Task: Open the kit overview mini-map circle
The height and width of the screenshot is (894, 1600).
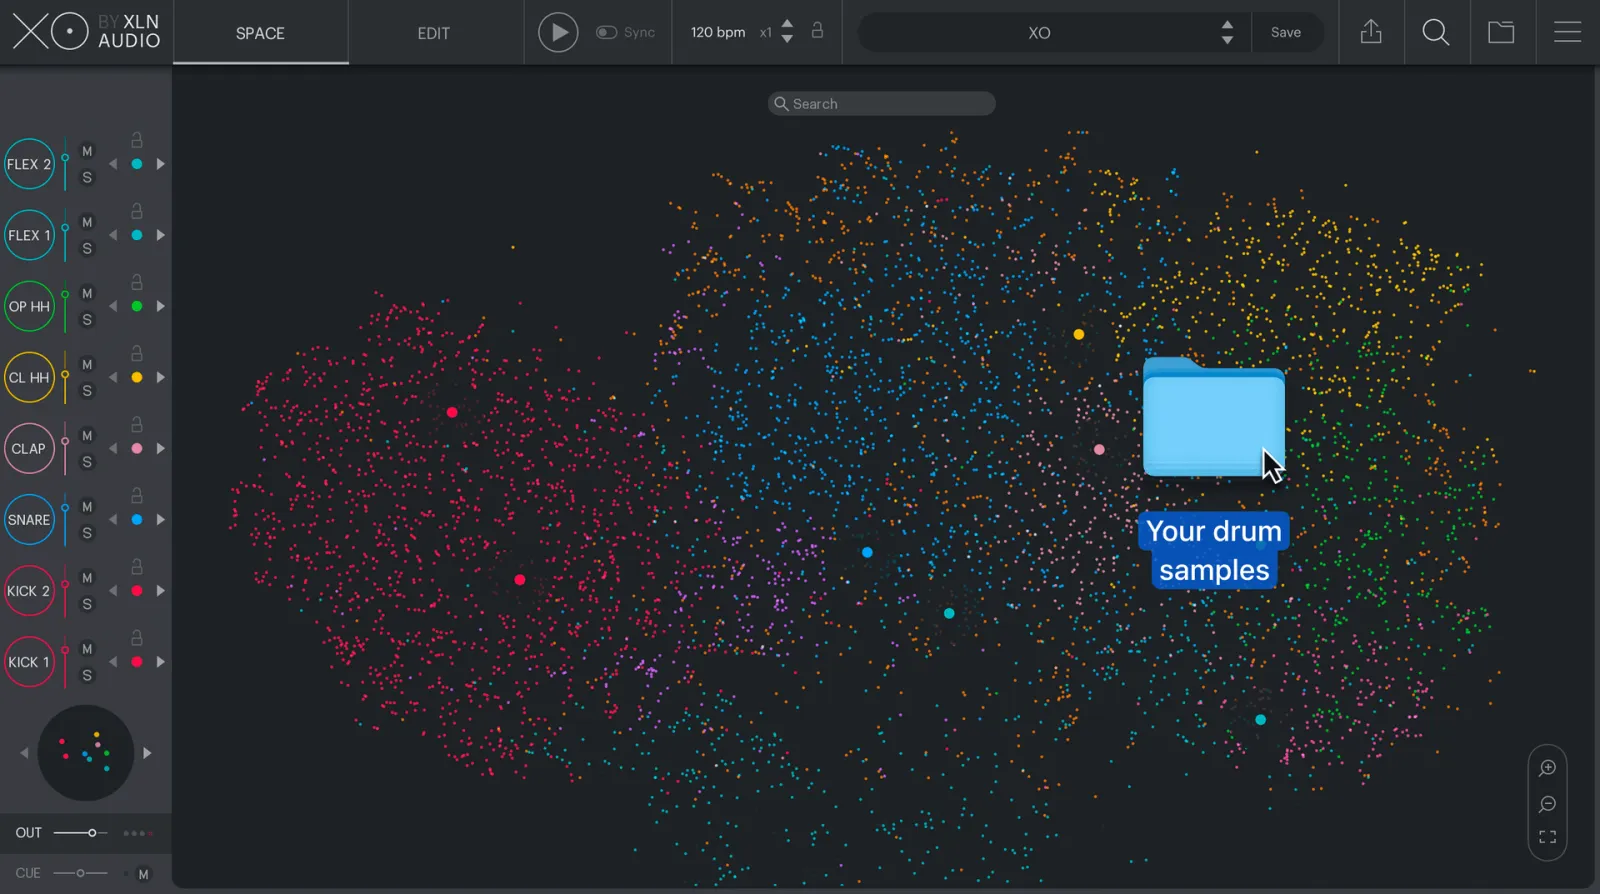Action: [86, 753]
